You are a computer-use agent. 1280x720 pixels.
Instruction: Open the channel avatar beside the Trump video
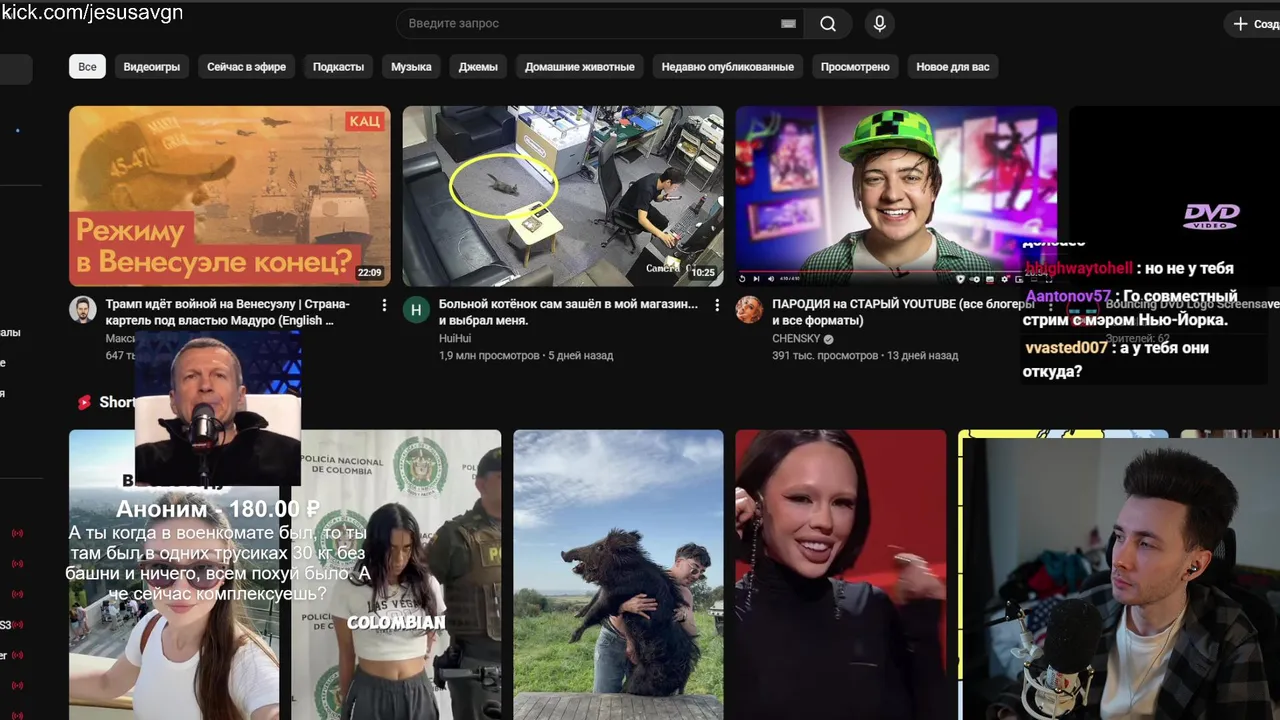[83, 310]
